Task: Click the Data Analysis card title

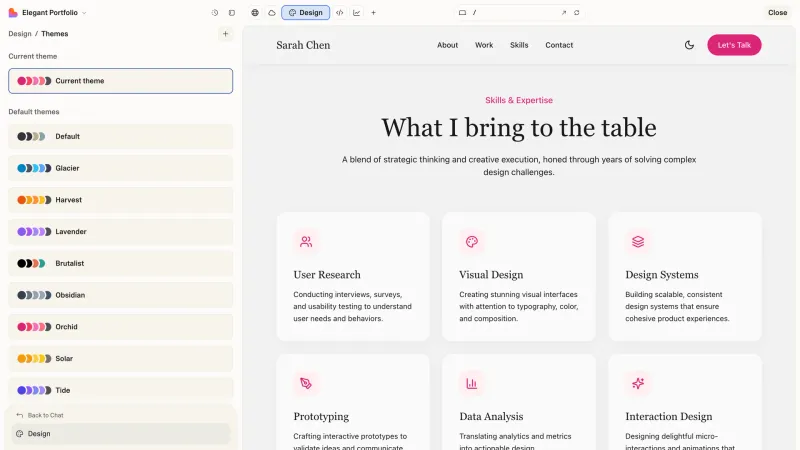Action: pyautogui.click(x=491, y=416)
